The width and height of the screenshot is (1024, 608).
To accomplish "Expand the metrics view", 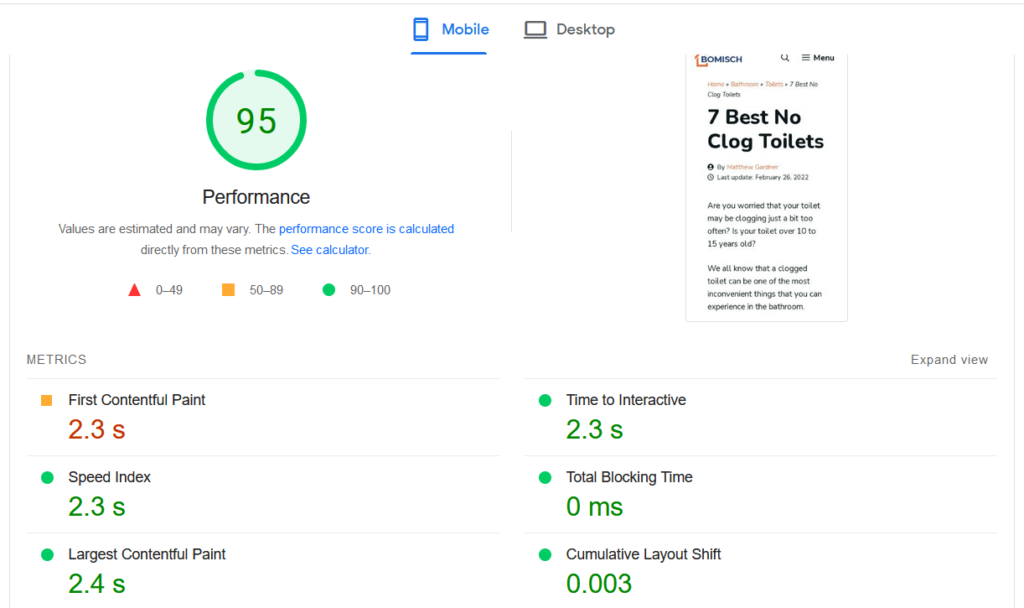I will 949,360.
